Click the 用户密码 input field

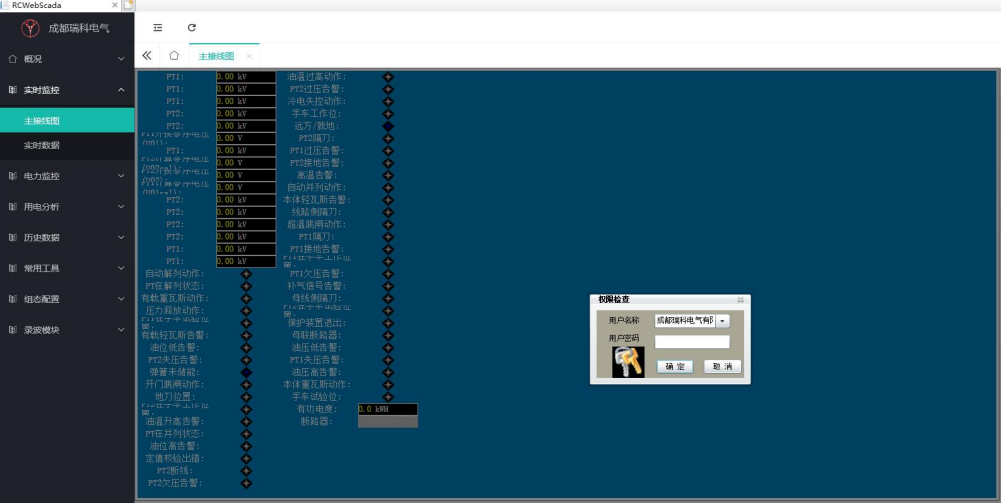pos(692,342)
